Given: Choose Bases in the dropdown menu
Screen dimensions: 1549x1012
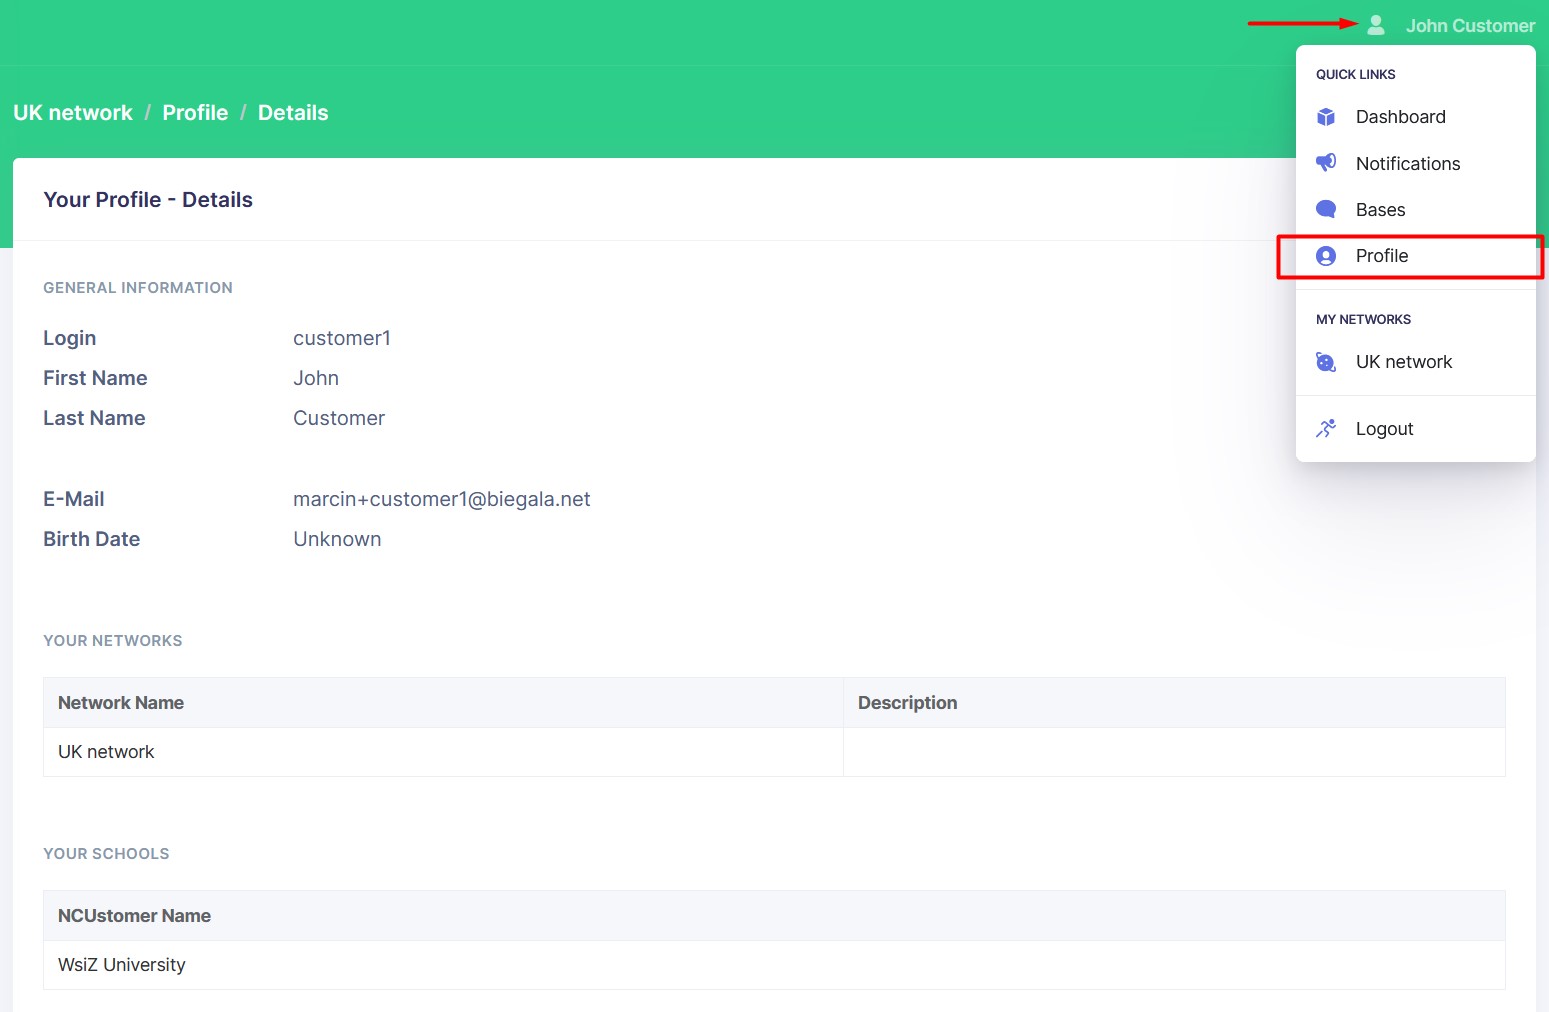Looking at the screenshot, I should click(x=1380, y=210).
